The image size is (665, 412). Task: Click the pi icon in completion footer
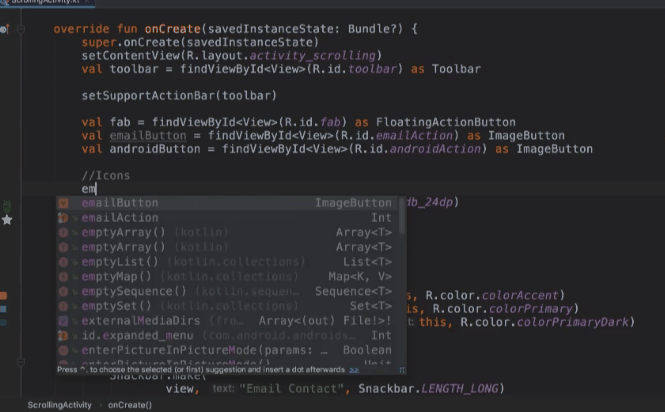click(402, 370)
